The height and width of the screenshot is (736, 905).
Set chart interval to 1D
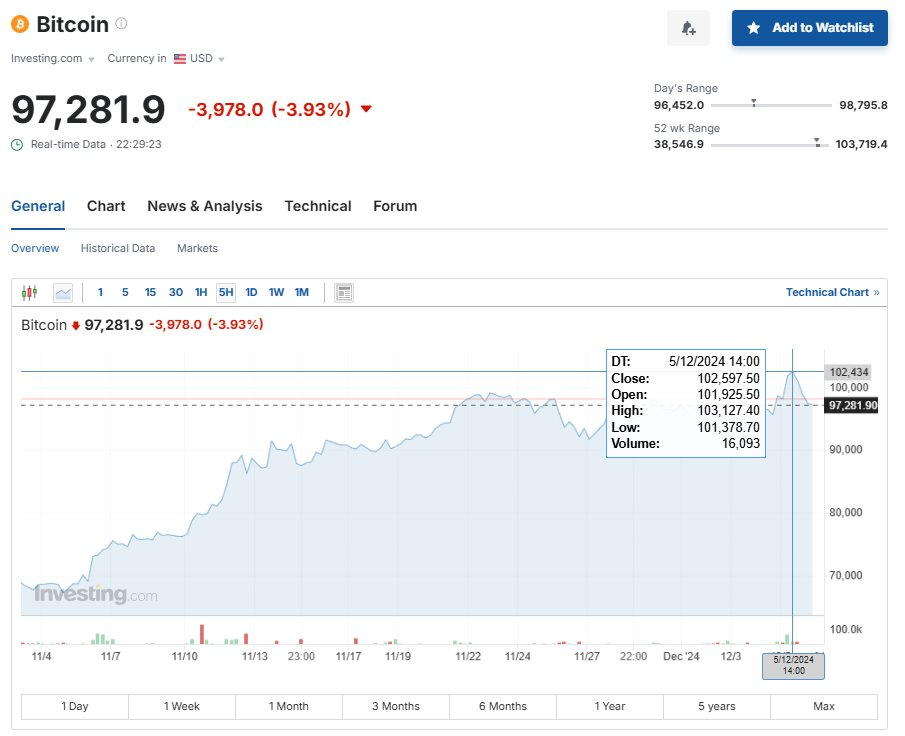[252, 293]
